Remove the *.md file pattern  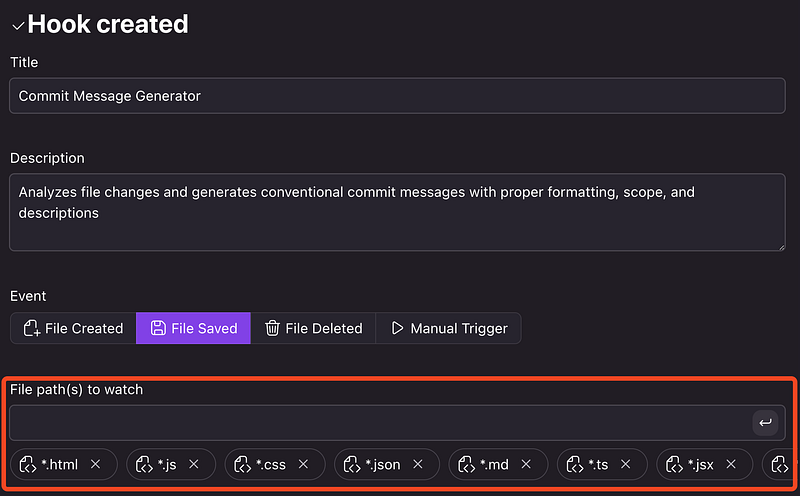click(x=527, y=464)
